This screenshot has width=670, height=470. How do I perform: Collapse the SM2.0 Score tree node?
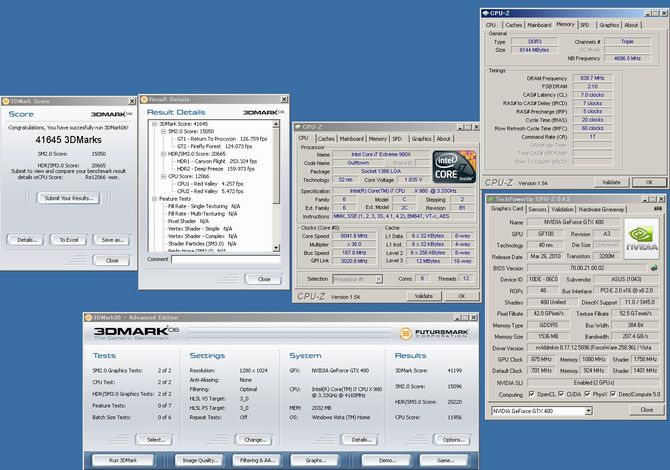click(163, 131)
